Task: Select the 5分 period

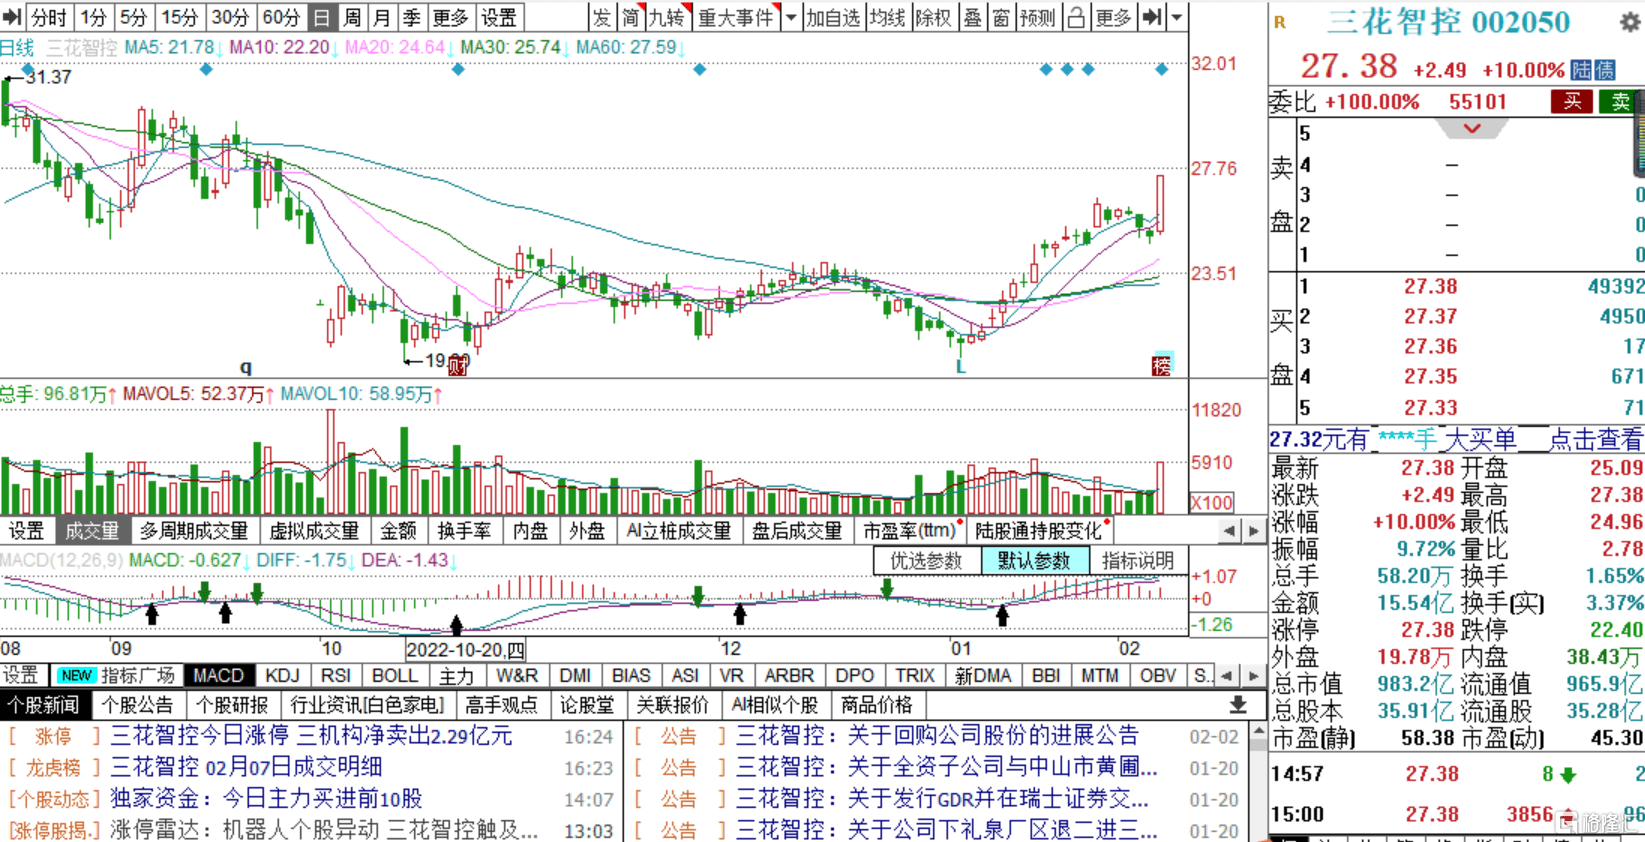Action: 133,17
